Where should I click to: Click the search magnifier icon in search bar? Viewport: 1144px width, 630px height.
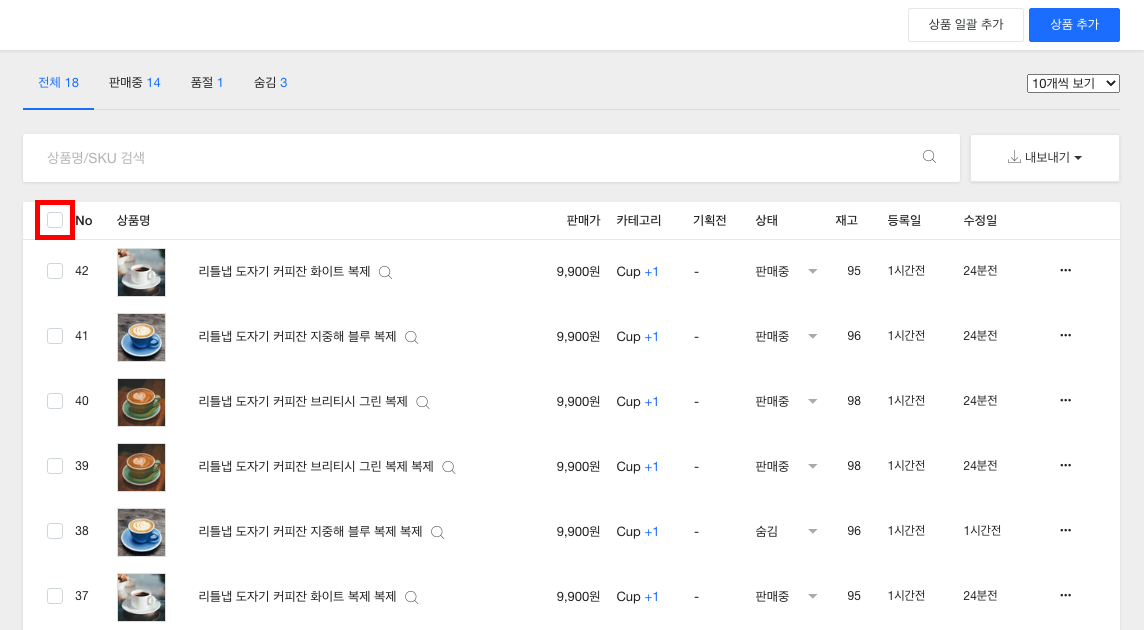(929, 156)
